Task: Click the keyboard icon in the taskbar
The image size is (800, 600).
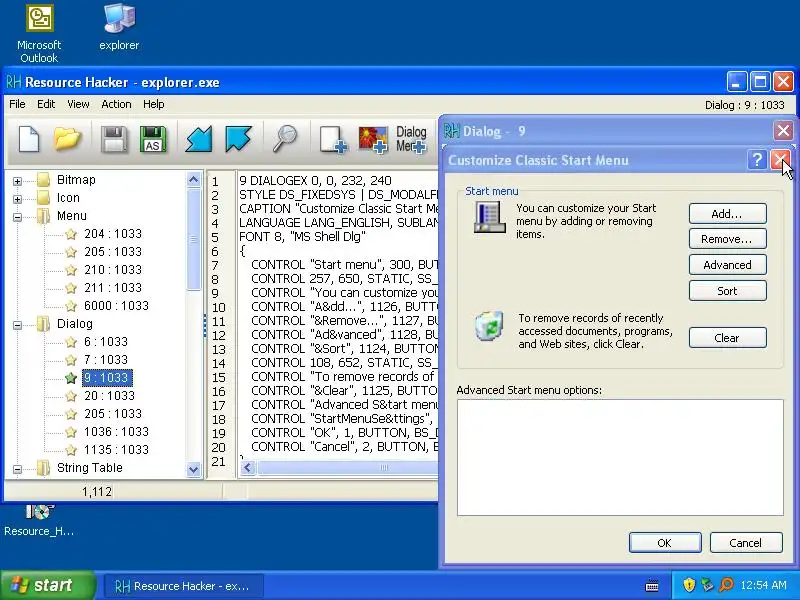Action: tap(652, 585)
